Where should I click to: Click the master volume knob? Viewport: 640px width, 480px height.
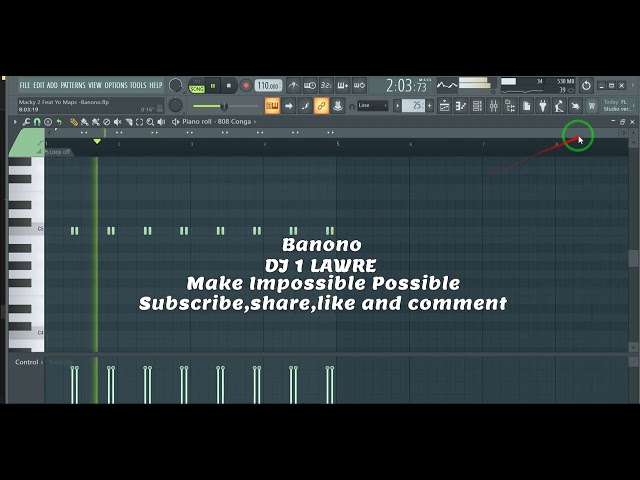[176, 85]
